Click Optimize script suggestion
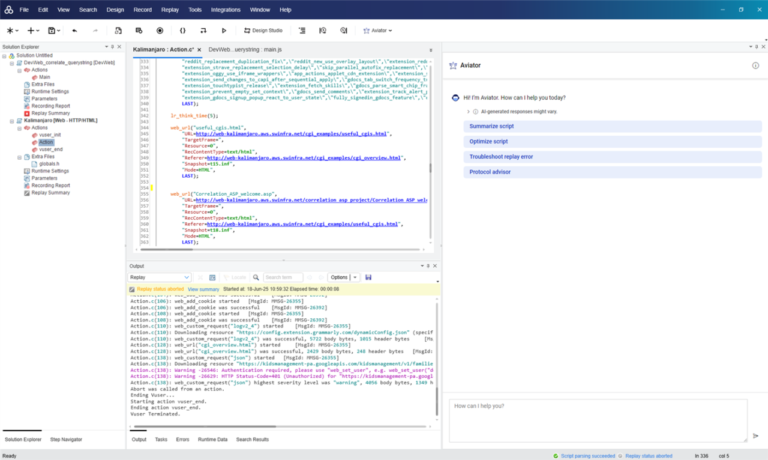768x460 pixels. click(612, 142)
